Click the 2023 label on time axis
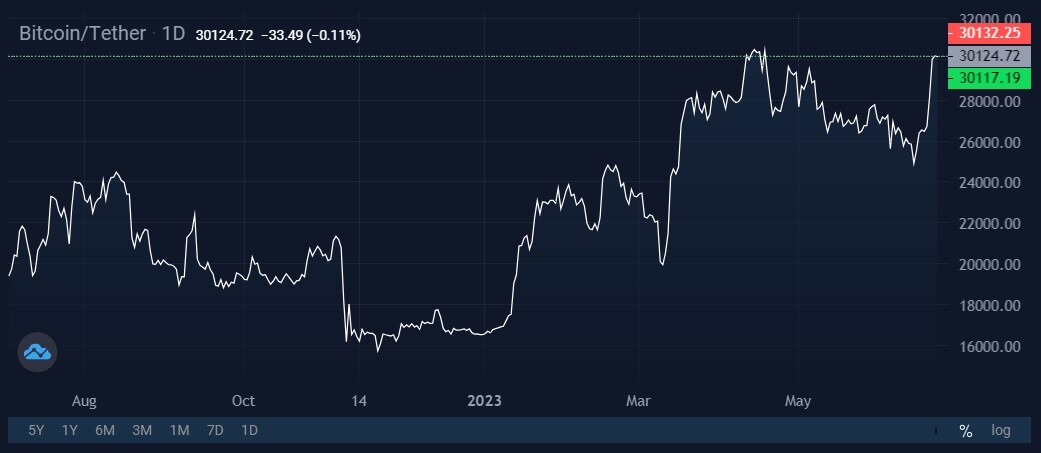1041x453 pixels. pos(485,401)
